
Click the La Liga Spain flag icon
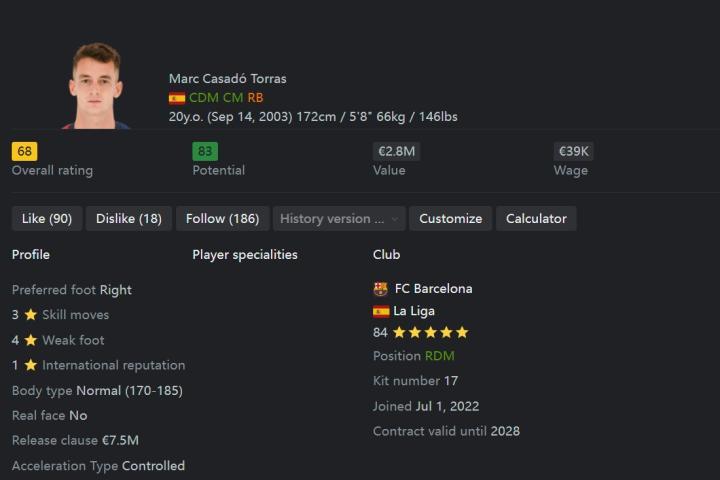click(x=381, y=311)
